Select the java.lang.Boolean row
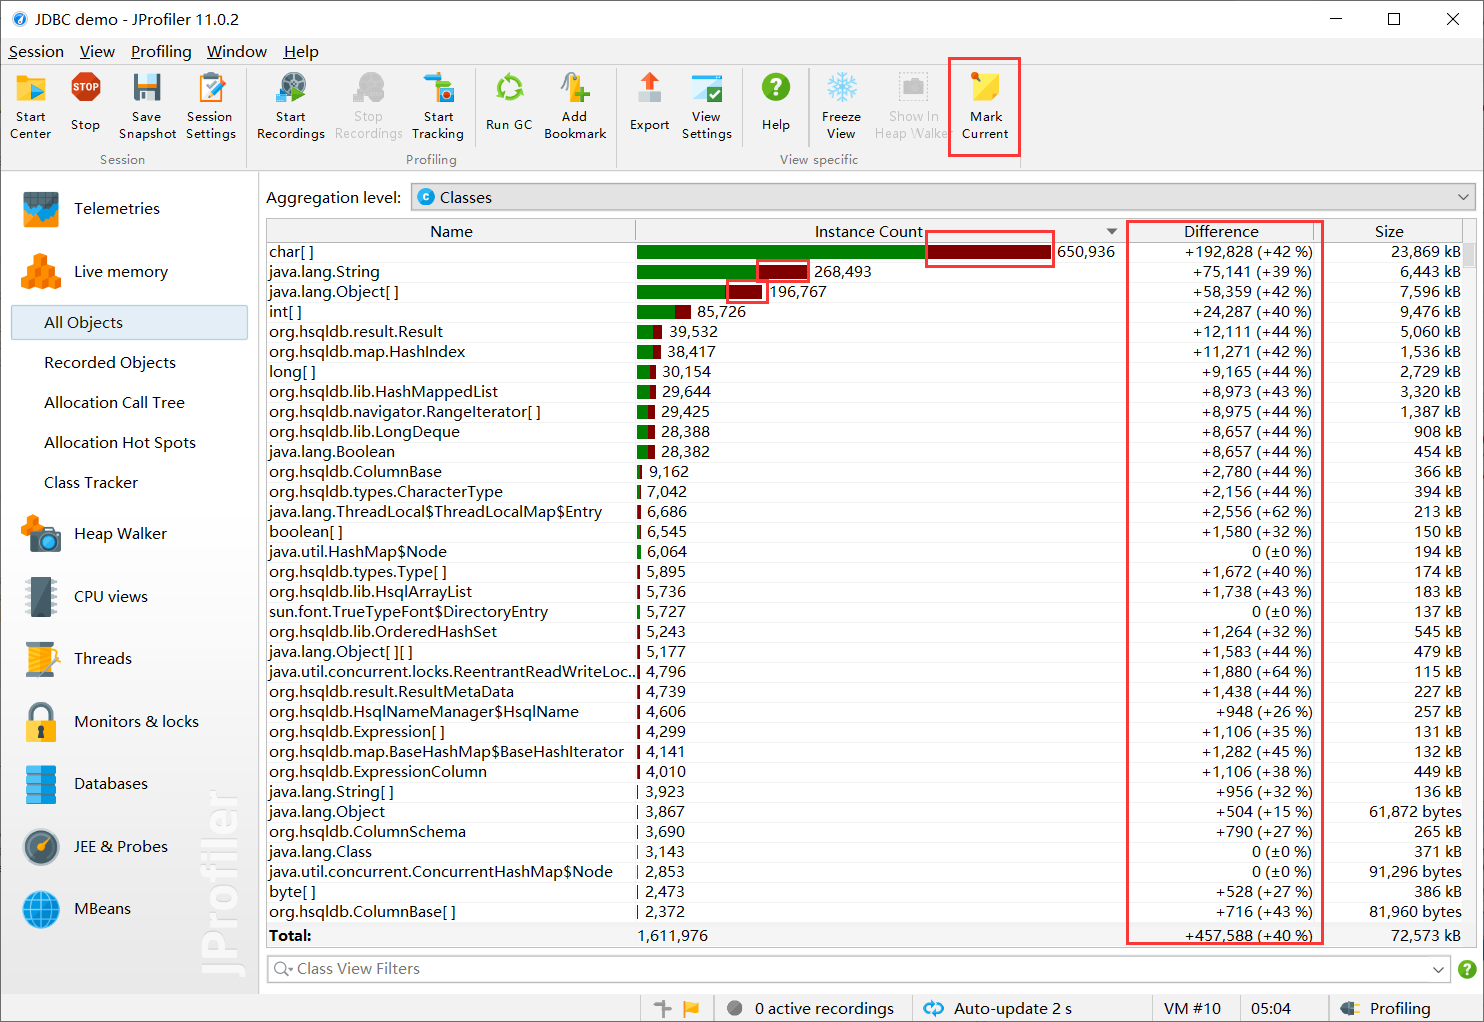This screenshot has width=1484, height=1022. tap(865, 452)
